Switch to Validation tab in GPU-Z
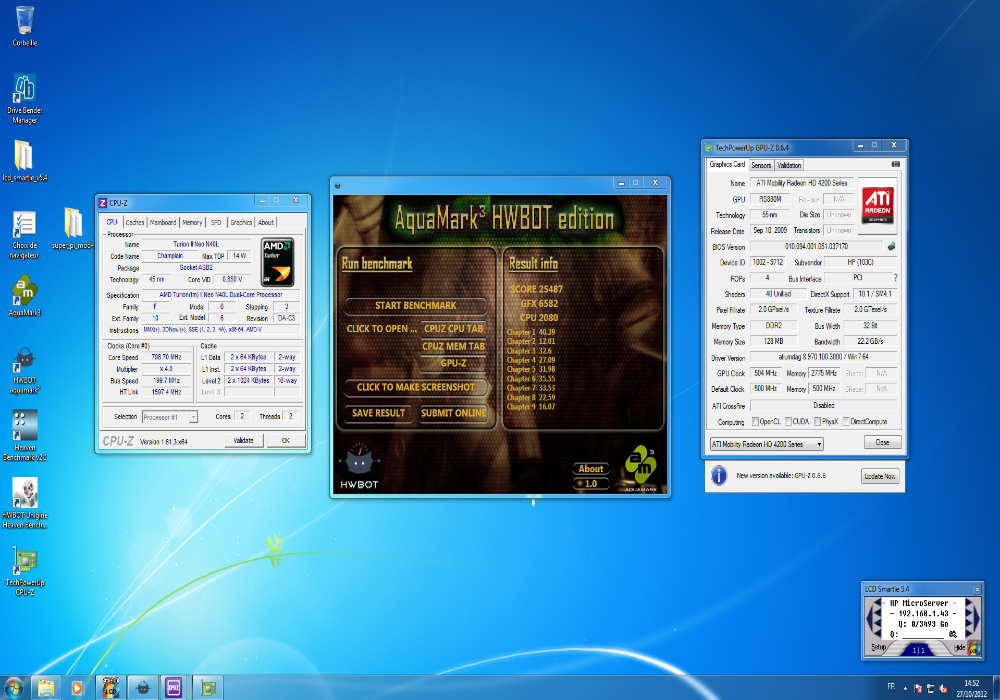1000x700 pixels. coord(789,165)
